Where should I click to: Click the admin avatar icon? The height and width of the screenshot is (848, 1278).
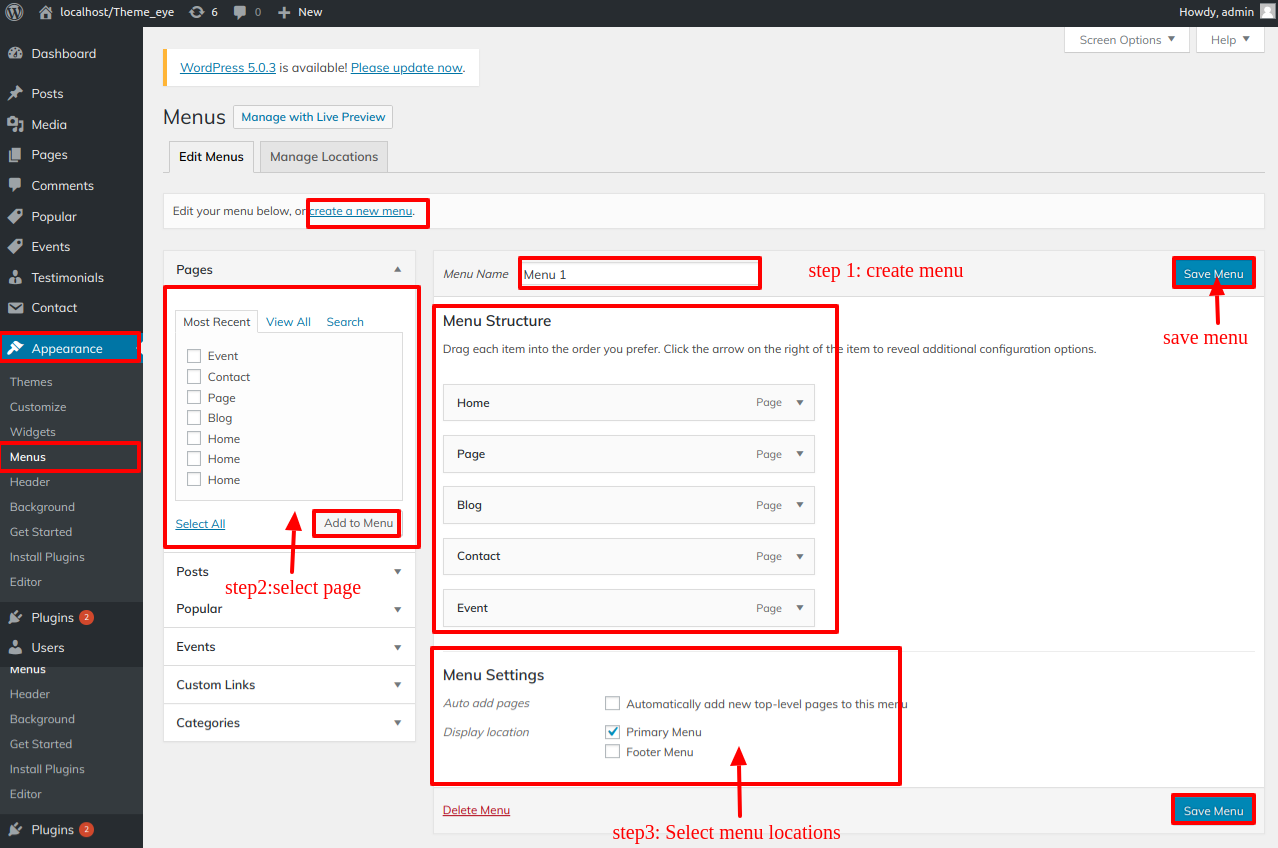tap(1267, 12)
